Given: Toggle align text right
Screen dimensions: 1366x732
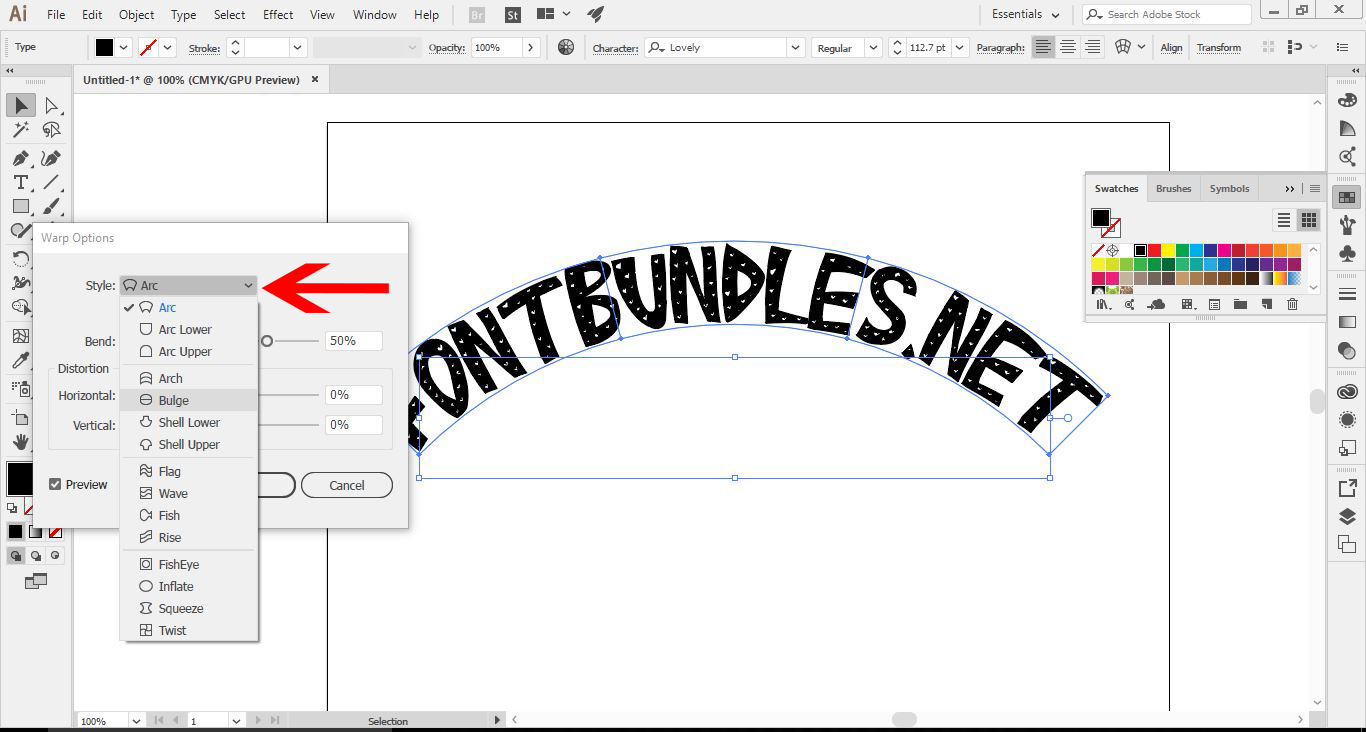Looking at the screenshot, I should tap(1092, 47).
